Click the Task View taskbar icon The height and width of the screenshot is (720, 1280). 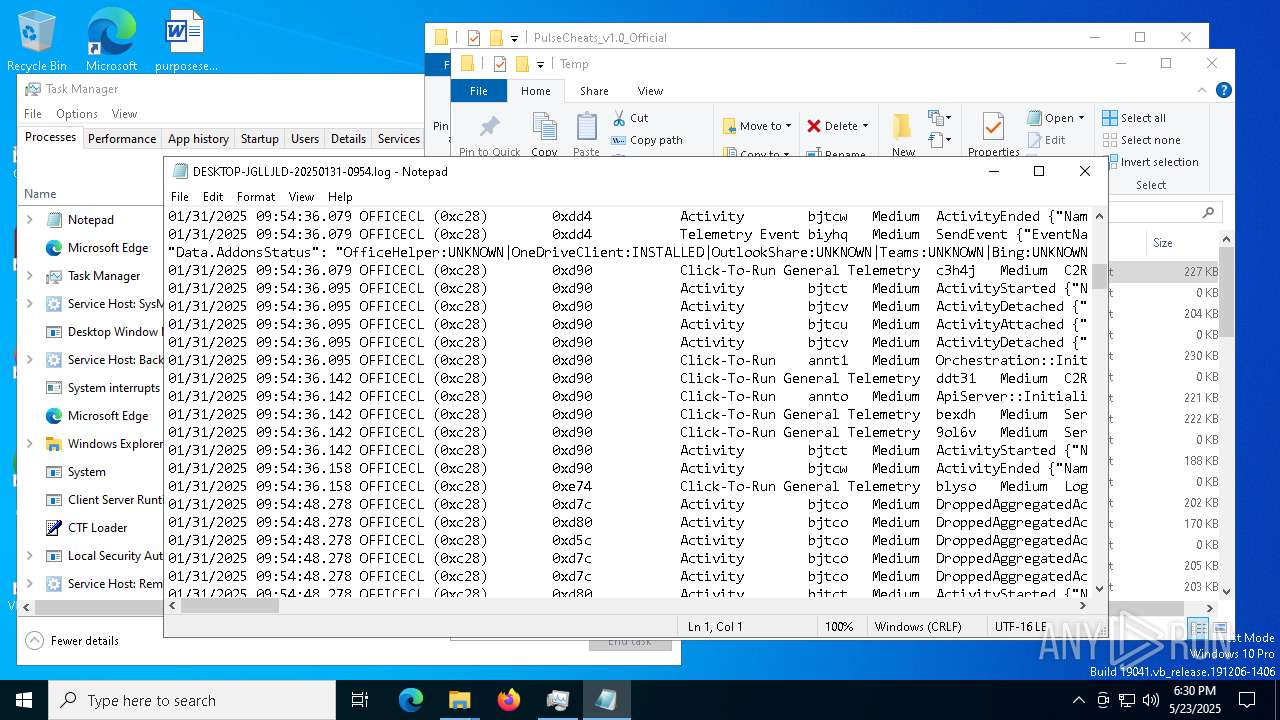coord(360,700)
